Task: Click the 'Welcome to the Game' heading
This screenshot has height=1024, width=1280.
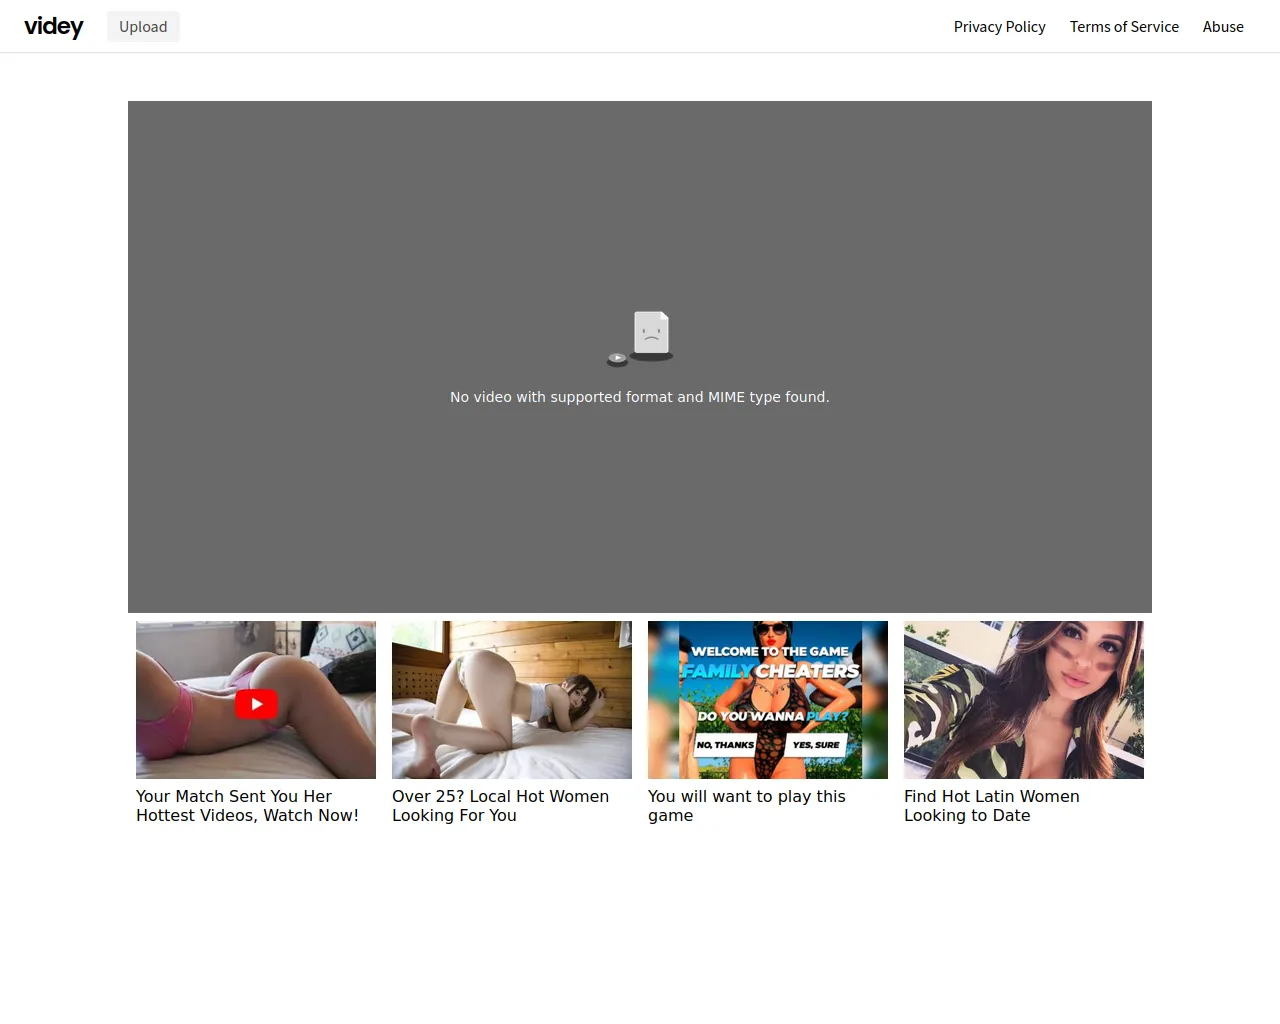Action: tap(770, 651)
